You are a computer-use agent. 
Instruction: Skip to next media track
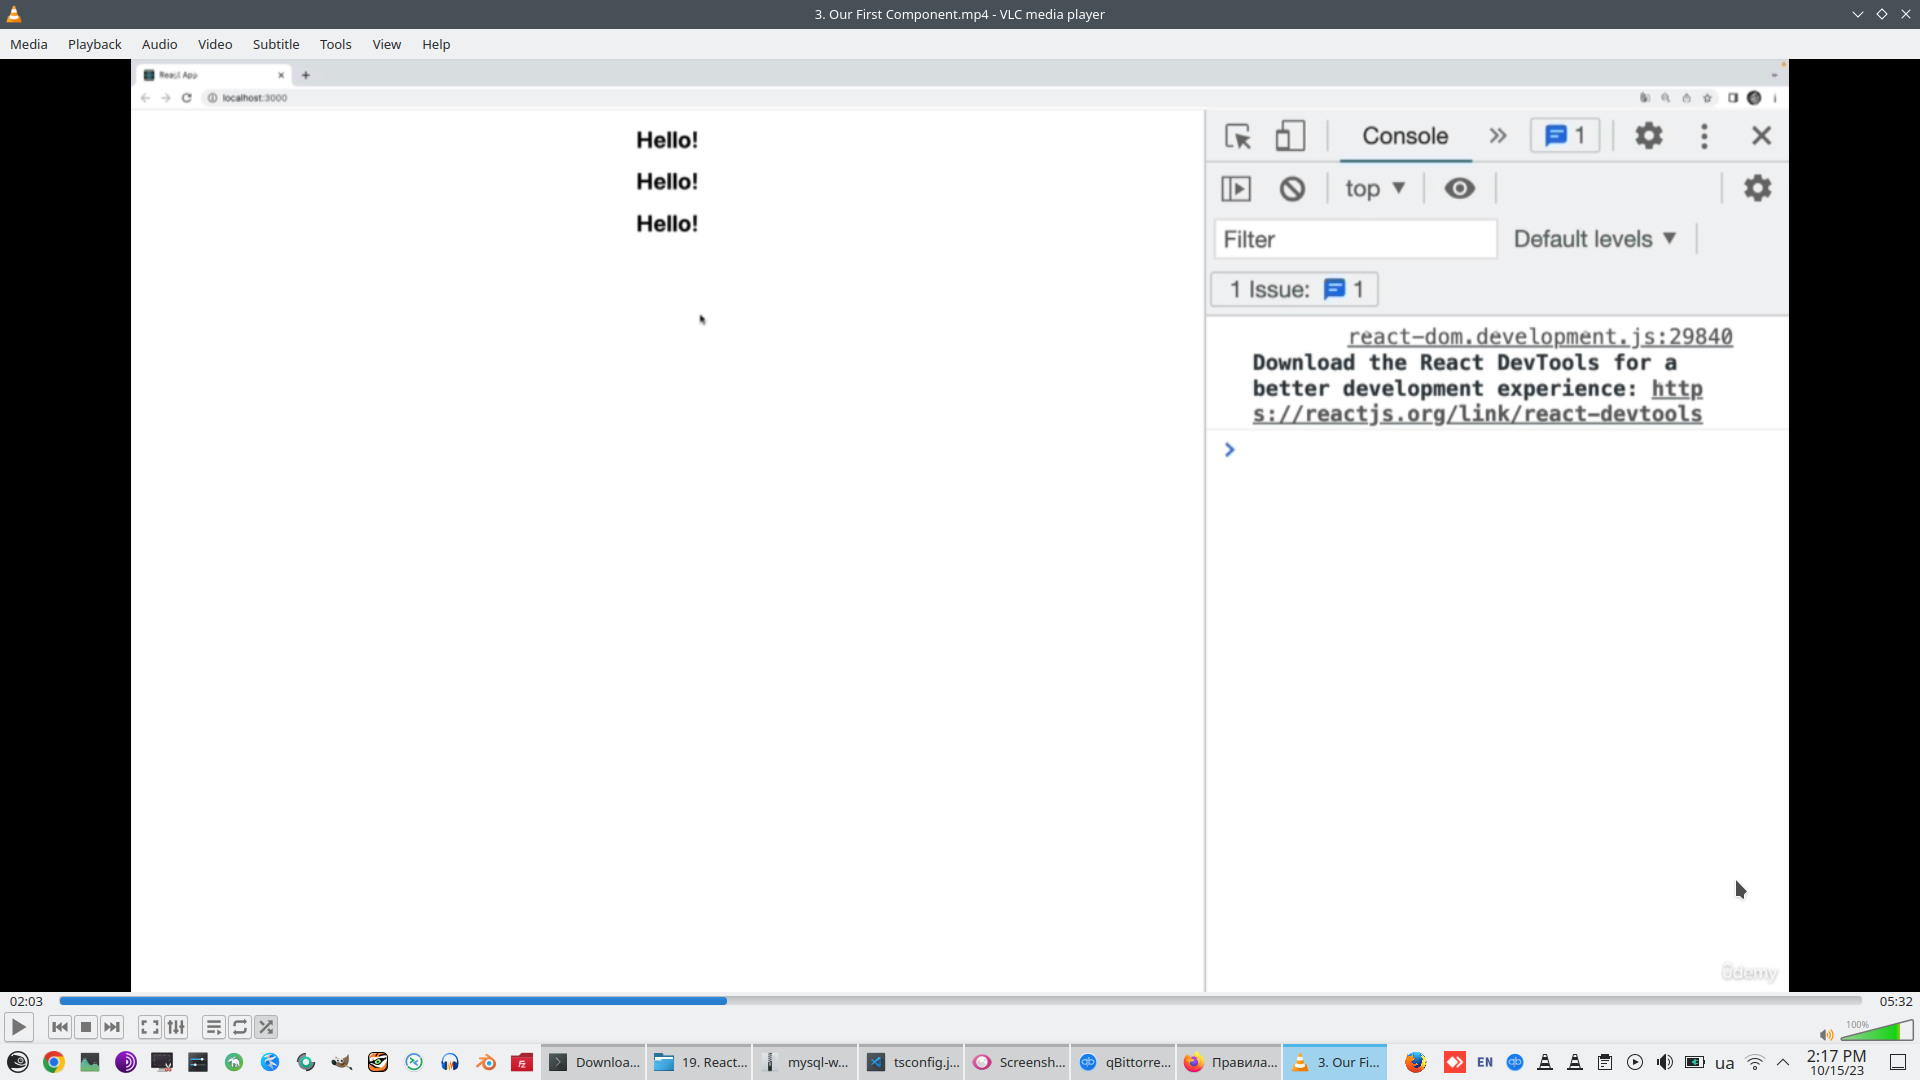point(112,1027)
